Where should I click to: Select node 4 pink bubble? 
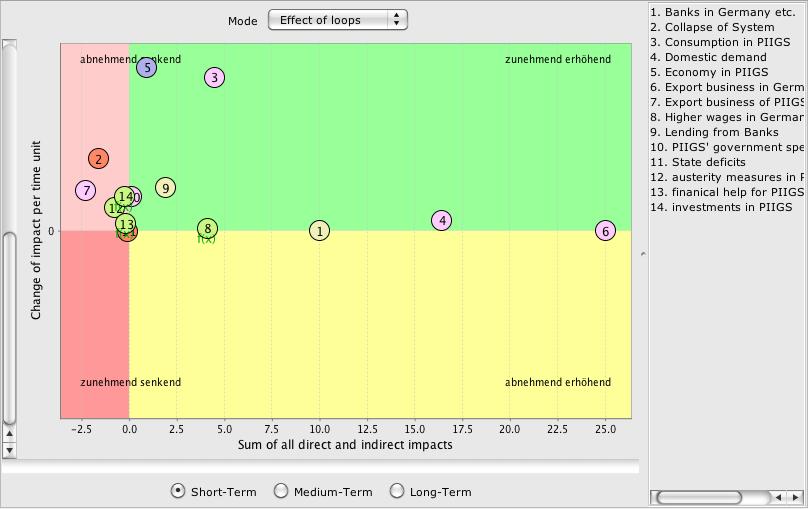pyautogui.click(x=443, y=221)
